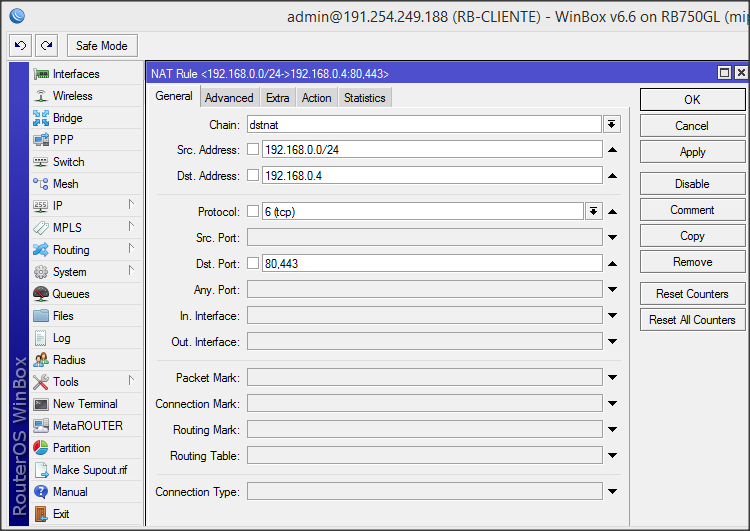Open the Switch menu icon
Viewport: 750px width, 531px height.
41,162
